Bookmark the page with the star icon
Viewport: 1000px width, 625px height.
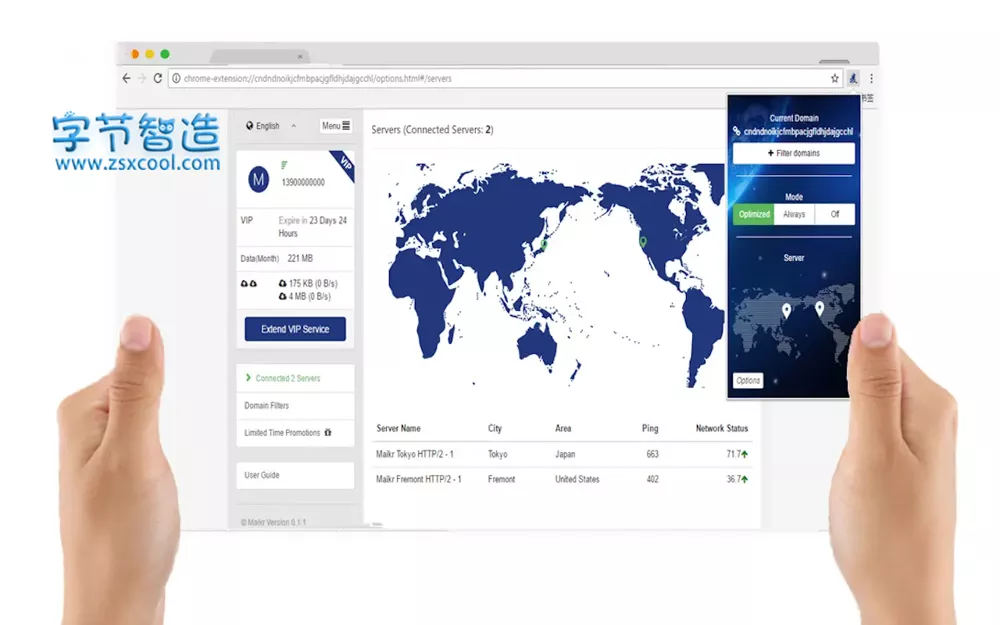pos(834,78)
